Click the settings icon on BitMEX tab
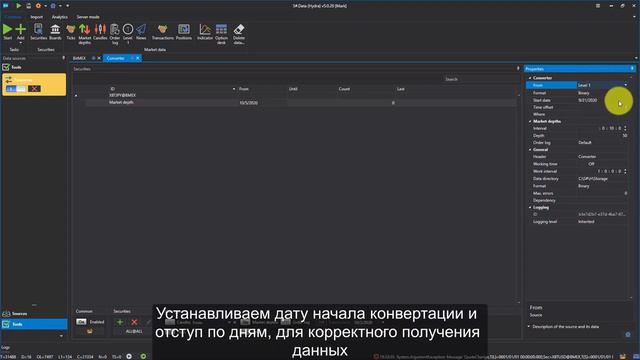 pos(93,58)
